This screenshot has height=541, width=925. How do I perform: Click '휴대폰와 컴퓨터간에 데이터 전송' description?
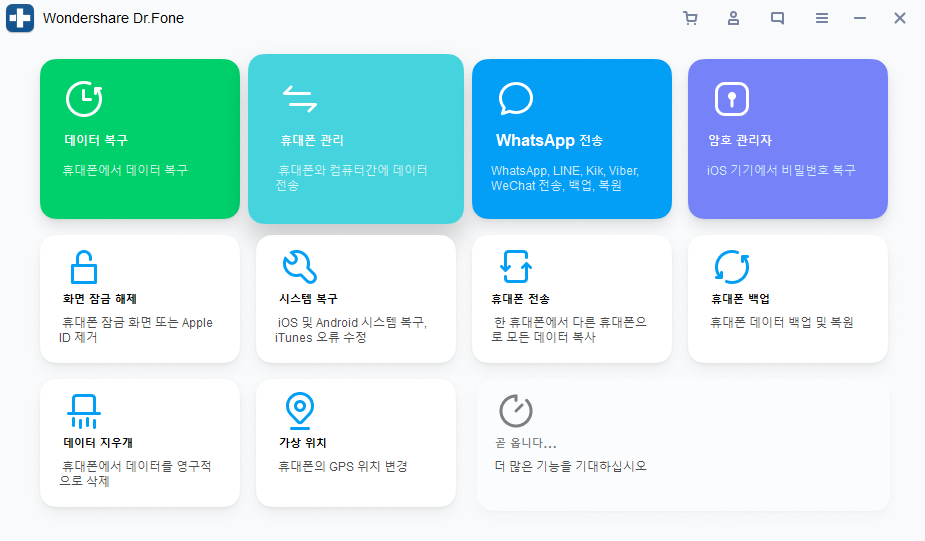tap(351, 178)
